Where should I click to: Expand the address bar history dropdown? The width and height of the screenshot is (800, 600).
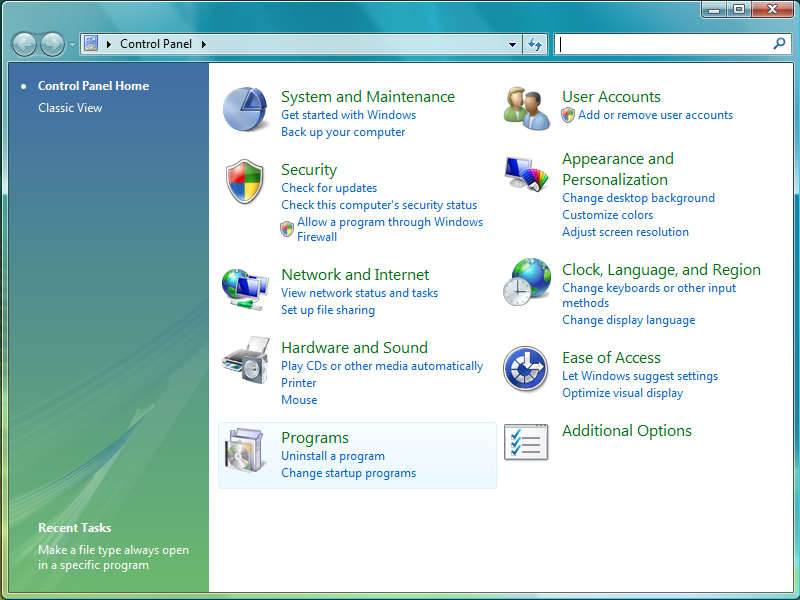point(512,44)
